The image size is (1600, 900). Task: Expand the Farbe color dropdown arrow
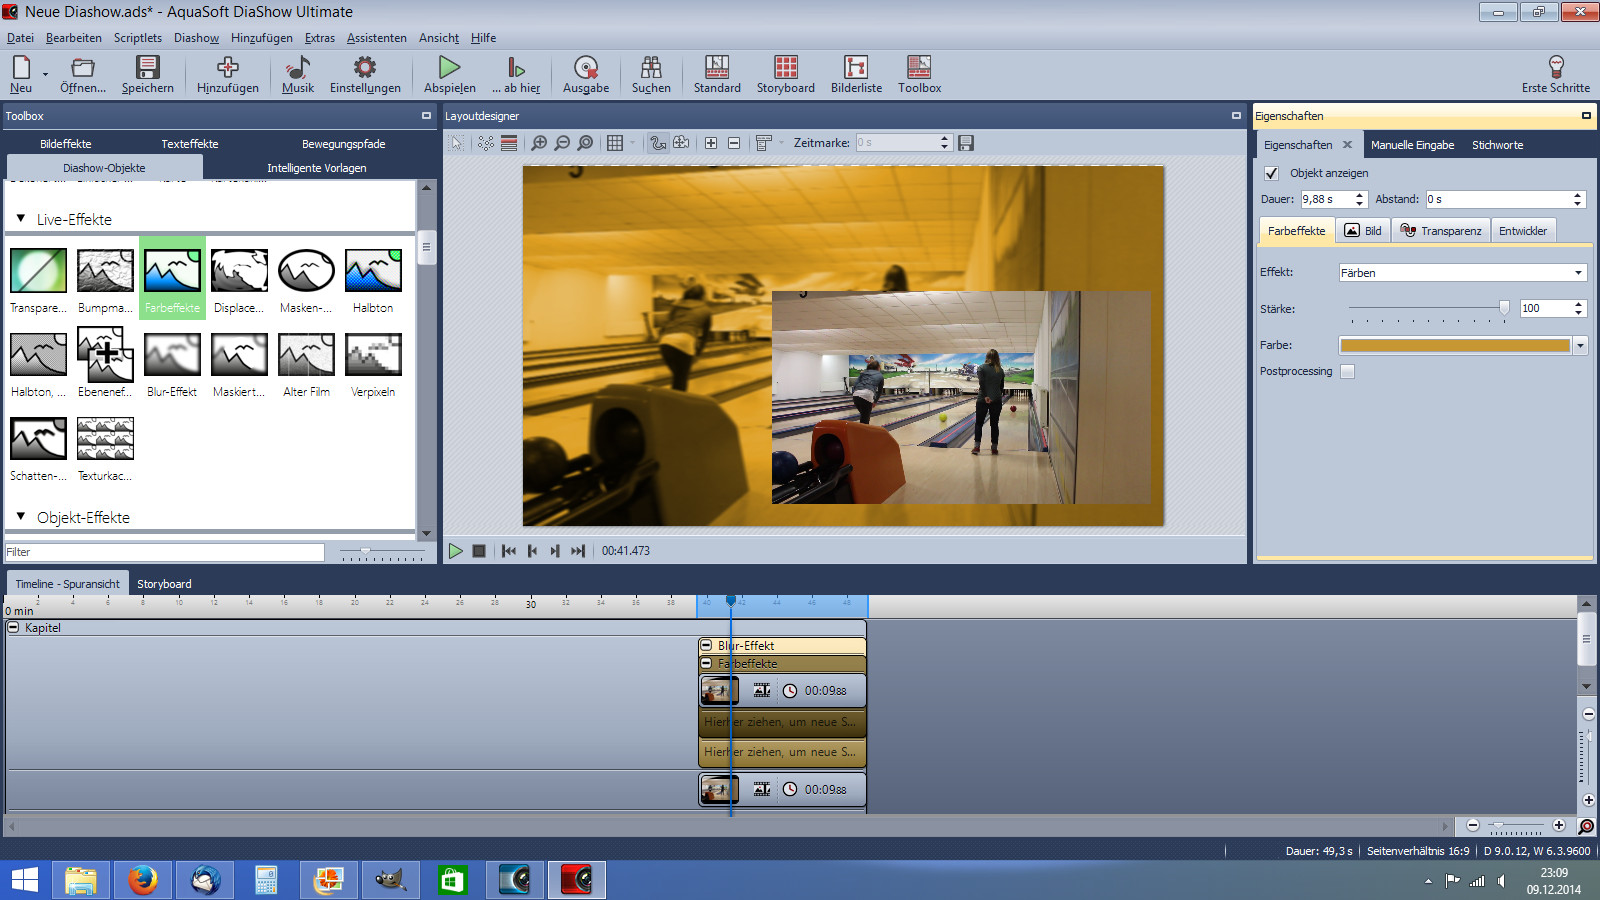pyautogui.click(x=1580, y=346)
